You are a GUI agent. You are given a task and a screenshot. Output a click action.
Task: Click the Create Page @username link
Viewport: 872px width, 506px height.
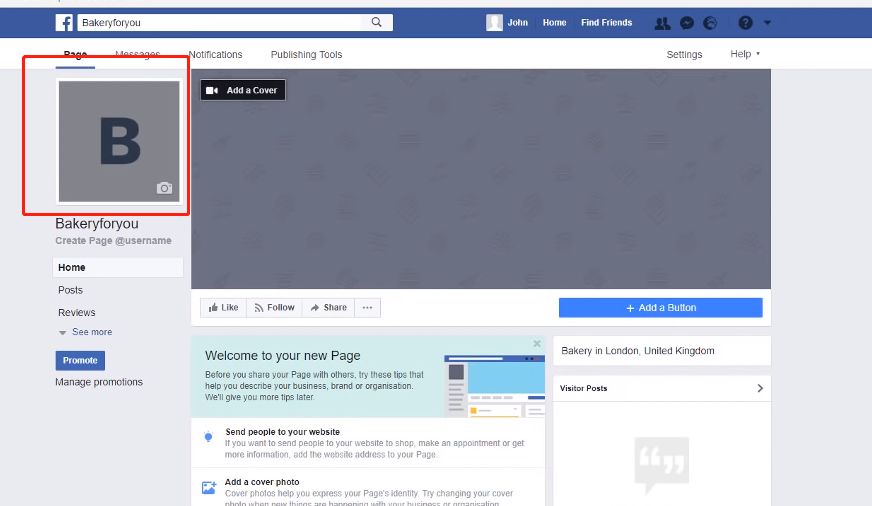[x=113, y=241]
